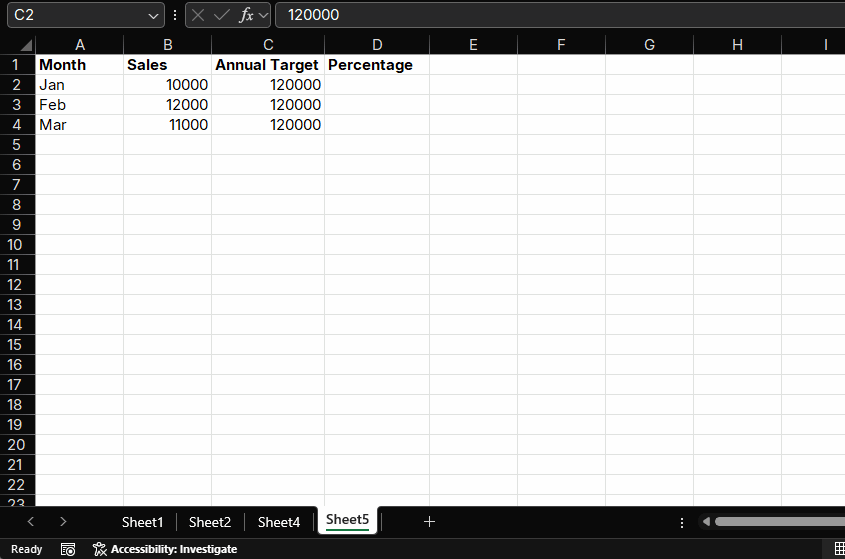Image resolution: width=845 pixels, height=559 pixels.
Task: Click the cell containing 11000
Action: [x=168, y=125]
